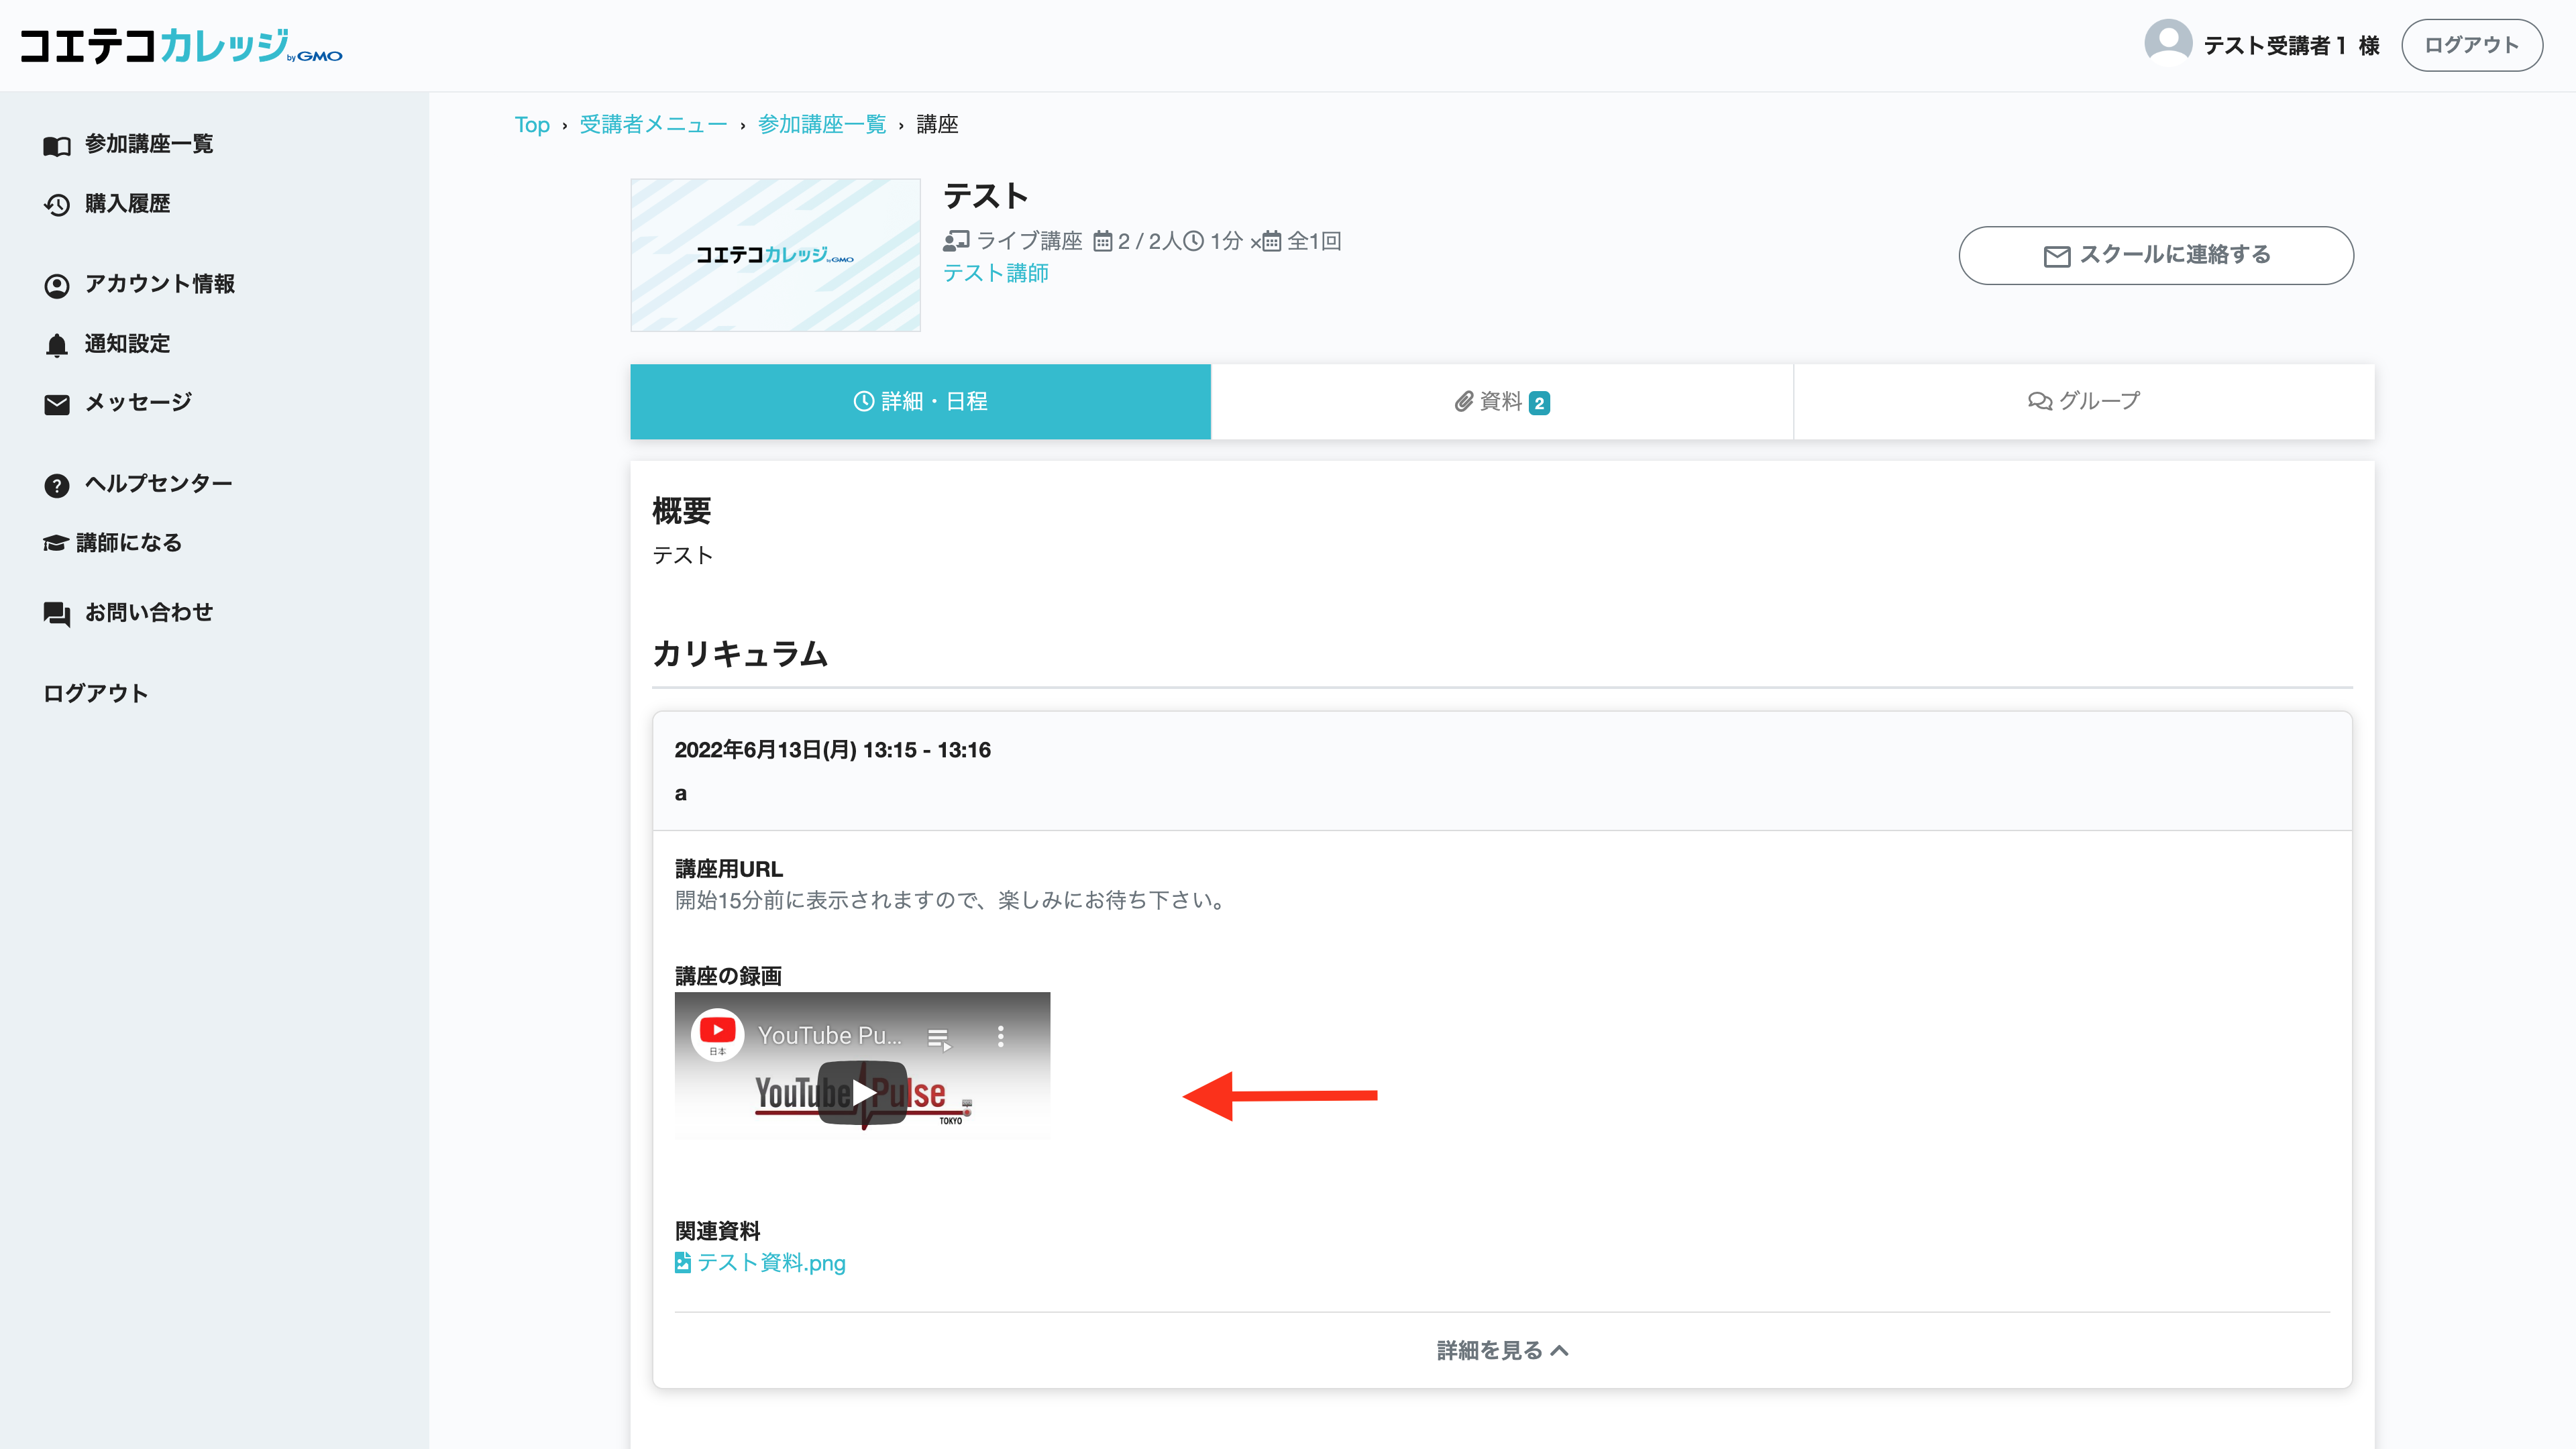Open the YouTube playlist queue icon
Viewport: 2576px width, 1449px height.
(938, 1039)
